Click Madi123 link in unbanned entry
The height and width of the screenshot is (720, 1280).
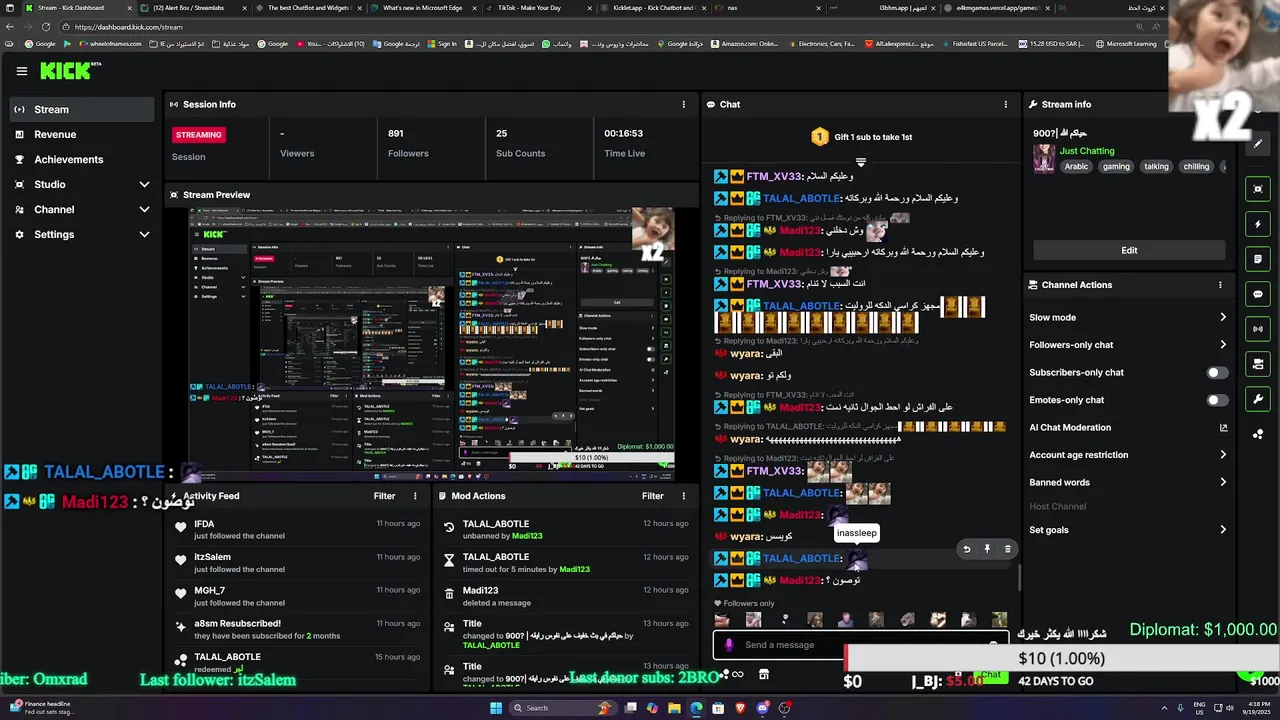527,536
